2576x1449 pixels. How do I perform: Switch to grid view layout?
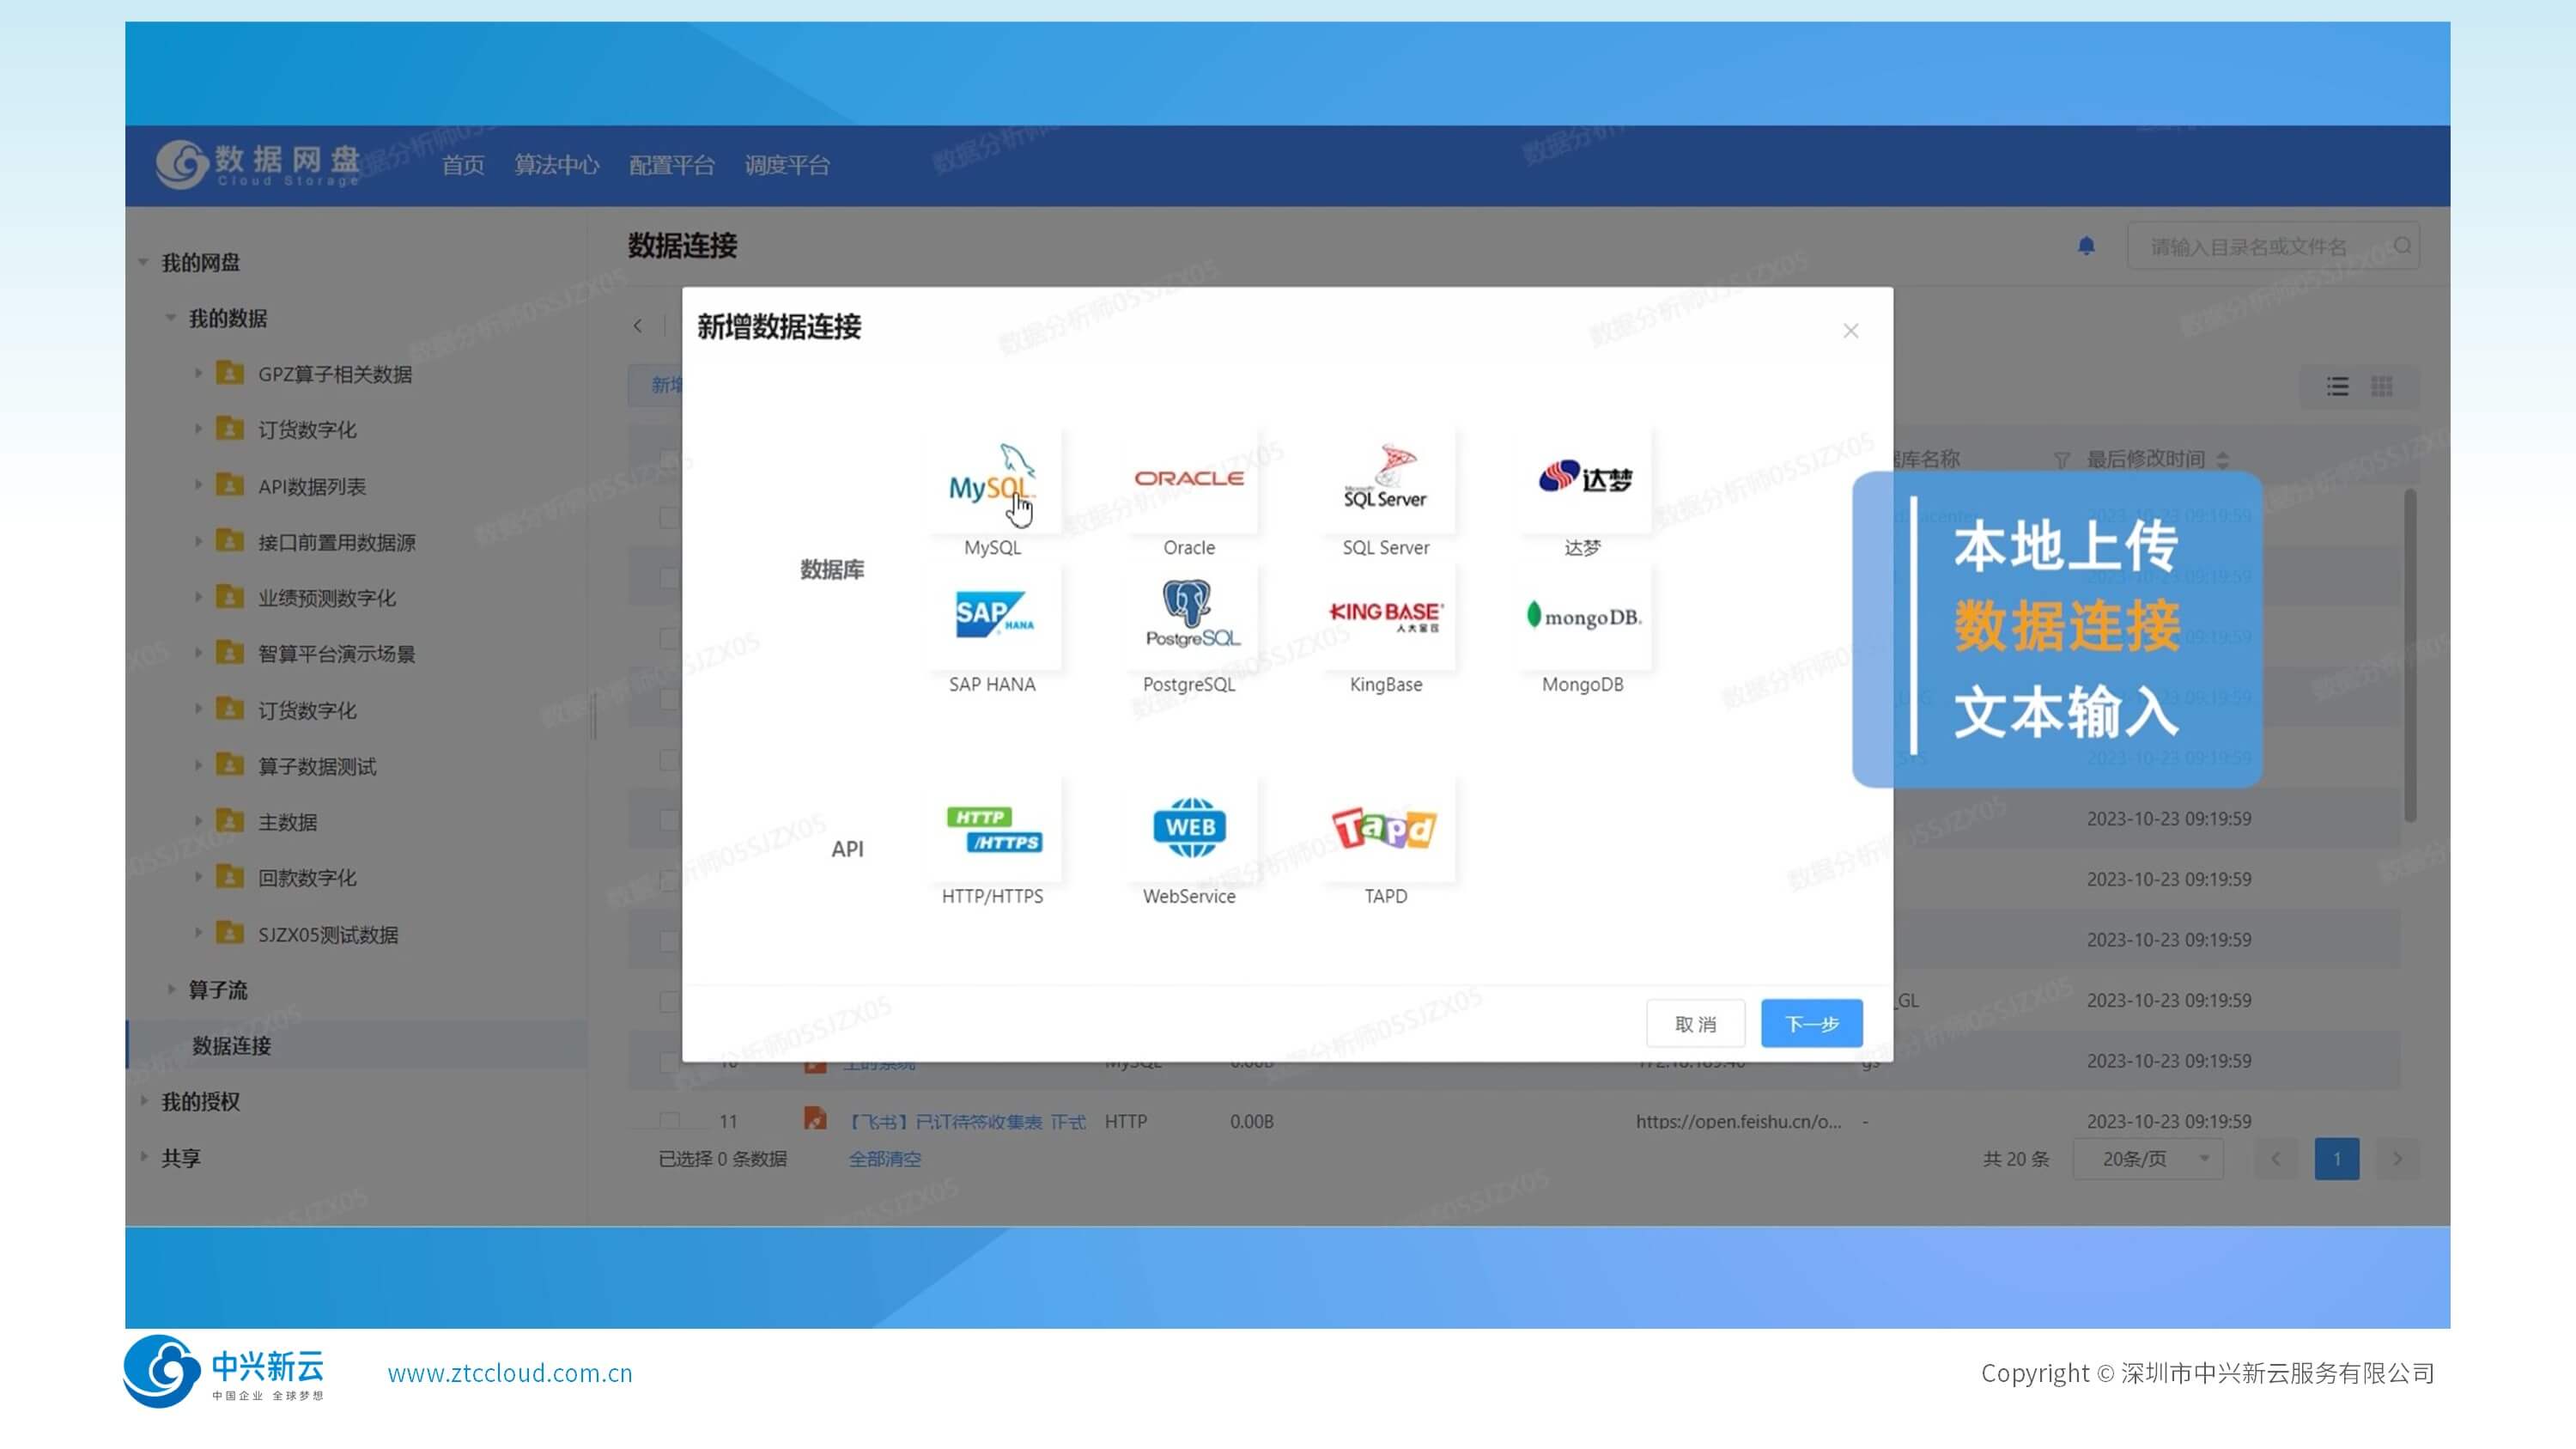point(2382,386)
